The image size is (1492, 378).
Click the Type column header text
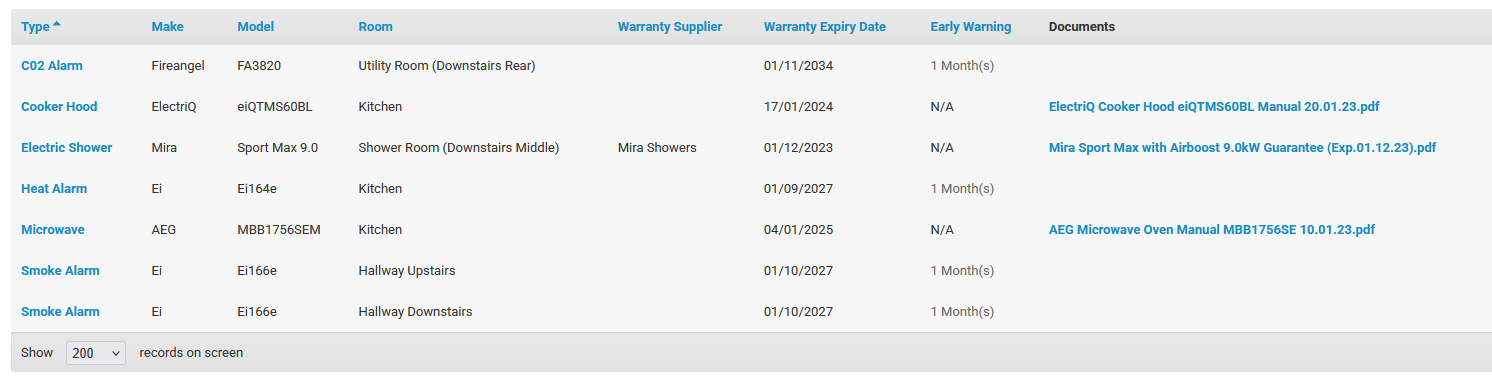[x=35, y=27]
